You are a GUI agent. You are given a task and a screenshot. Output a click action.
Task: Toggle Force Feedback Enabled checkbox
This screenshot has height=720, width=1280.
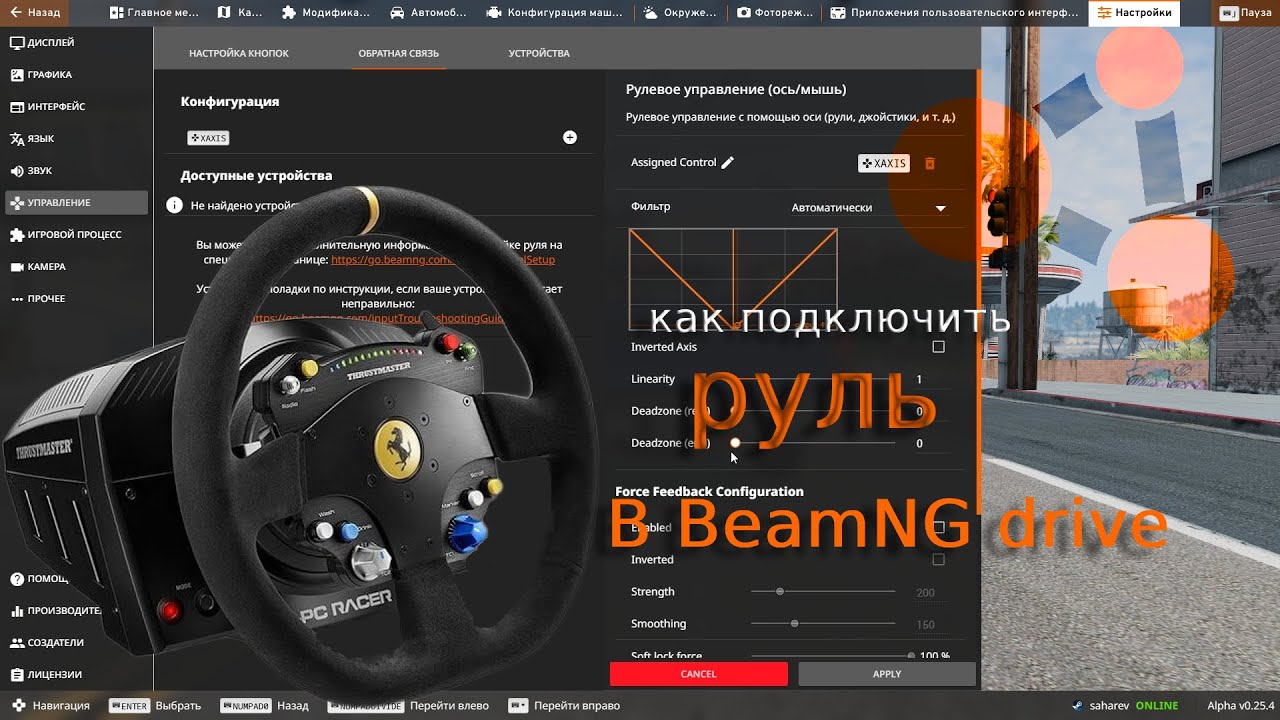(x=938, y=527)
